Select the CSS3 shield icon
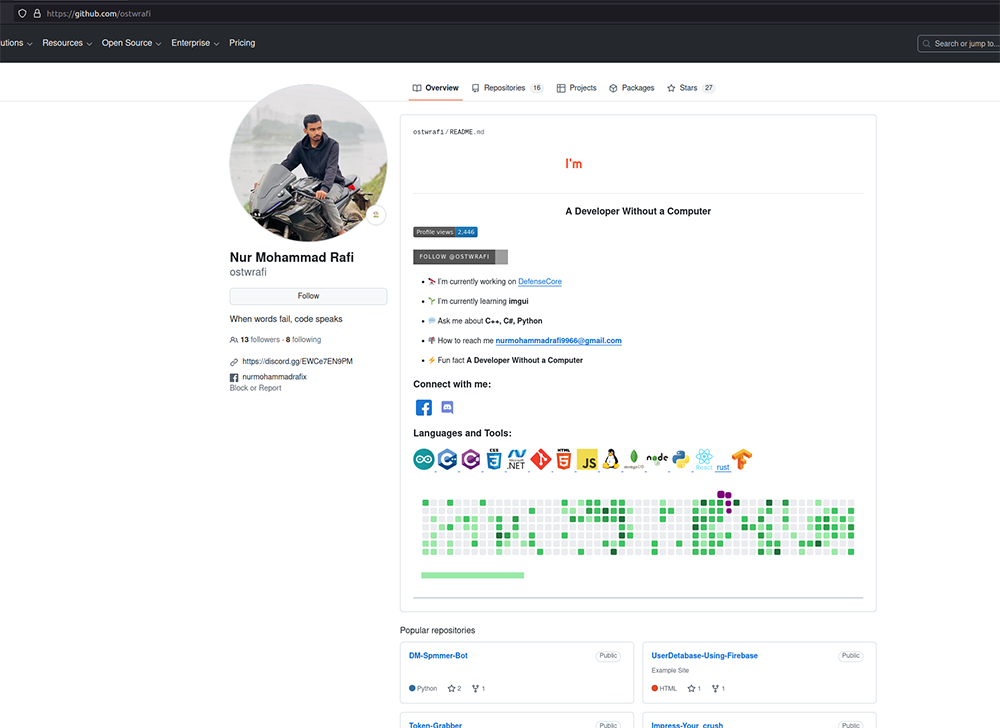 [x=493, y=460]
